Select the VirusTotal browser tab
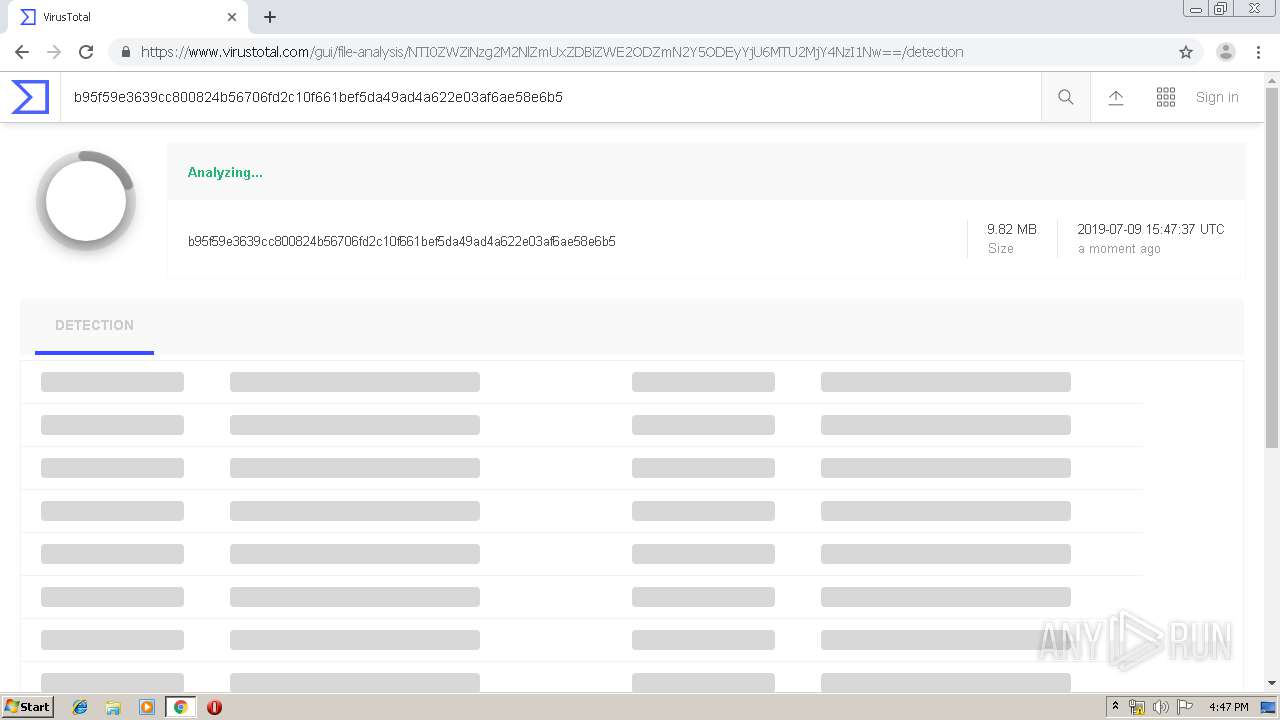This screenshot has height=720, width=1280. (128, 17)
